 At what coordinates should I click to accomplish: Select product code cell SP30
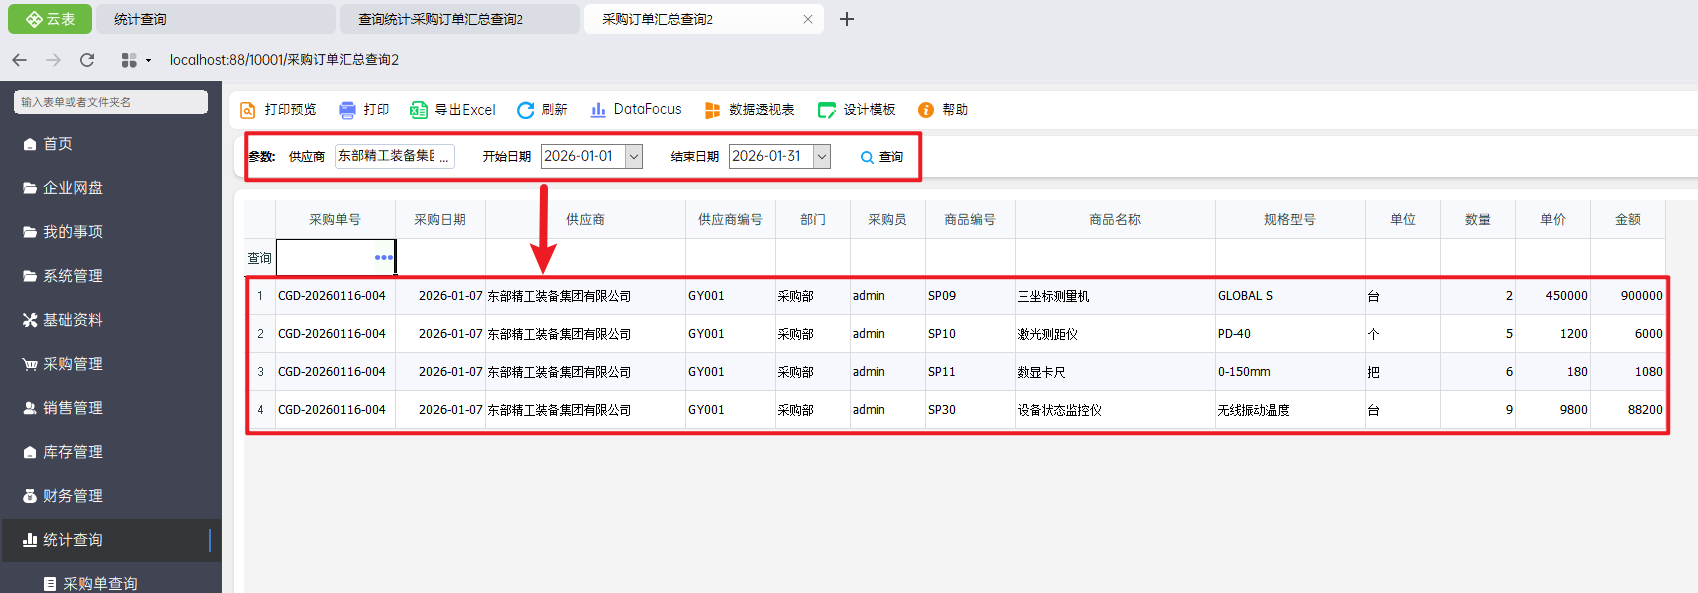click(x=970, y=410)
